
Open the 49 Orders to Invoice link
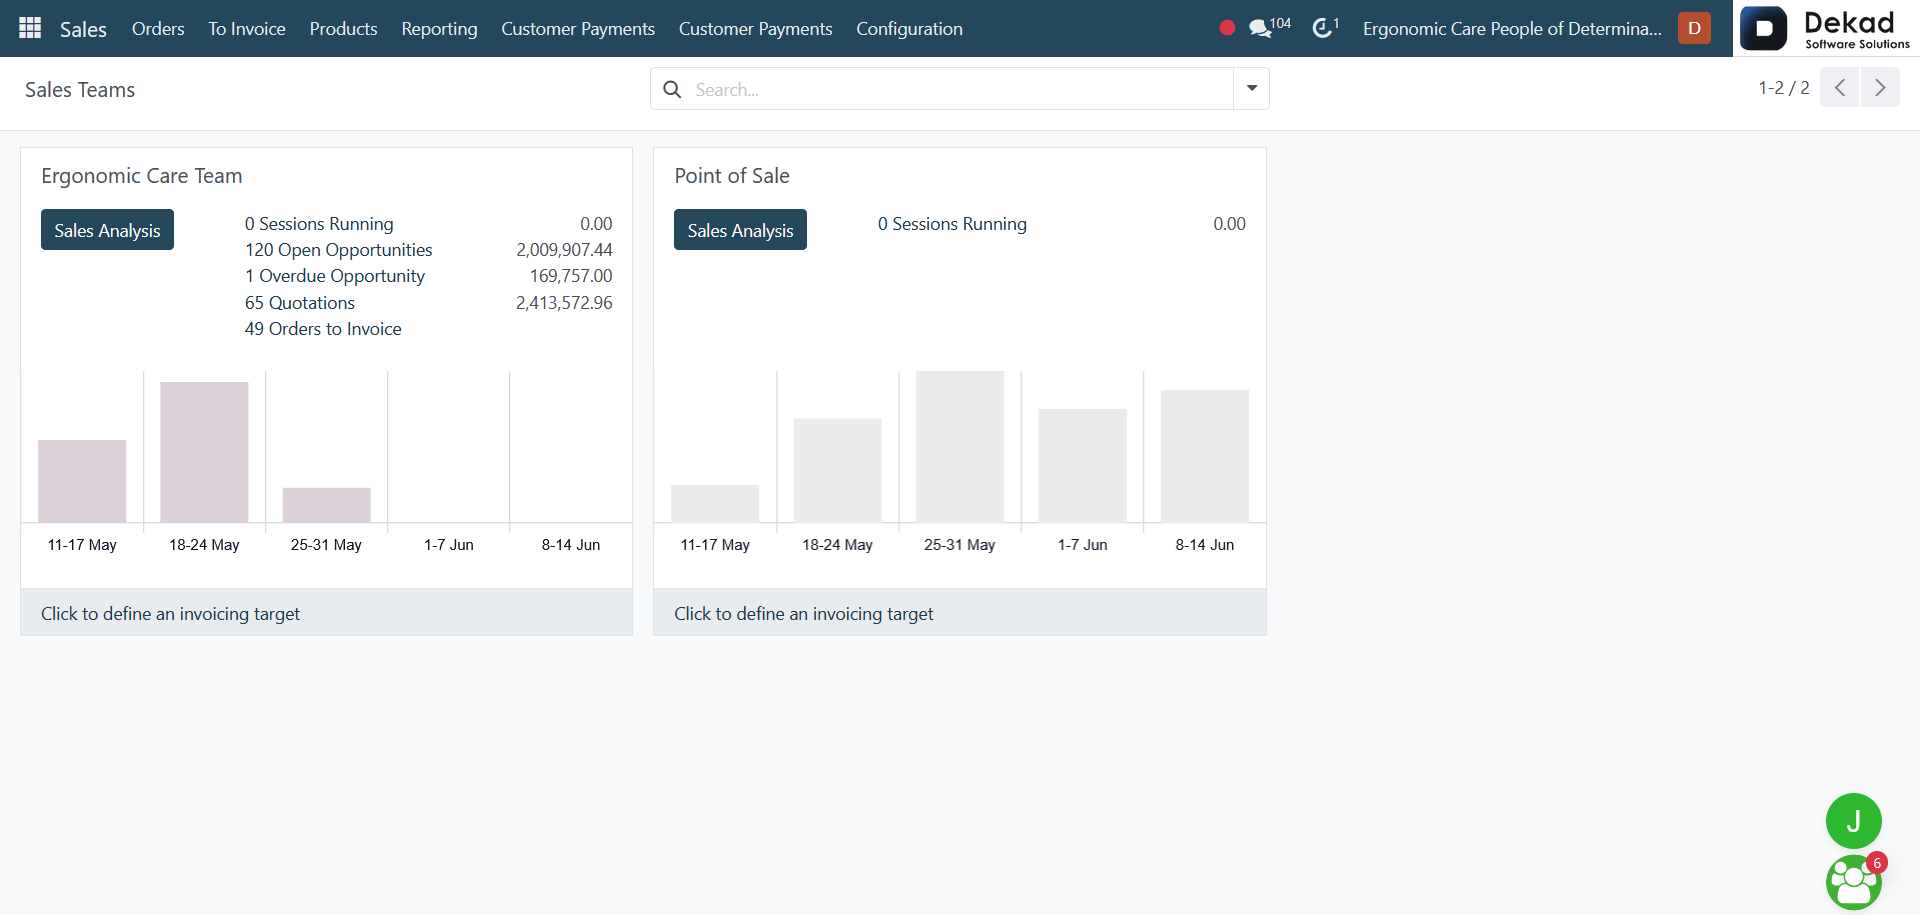[323, 329]
